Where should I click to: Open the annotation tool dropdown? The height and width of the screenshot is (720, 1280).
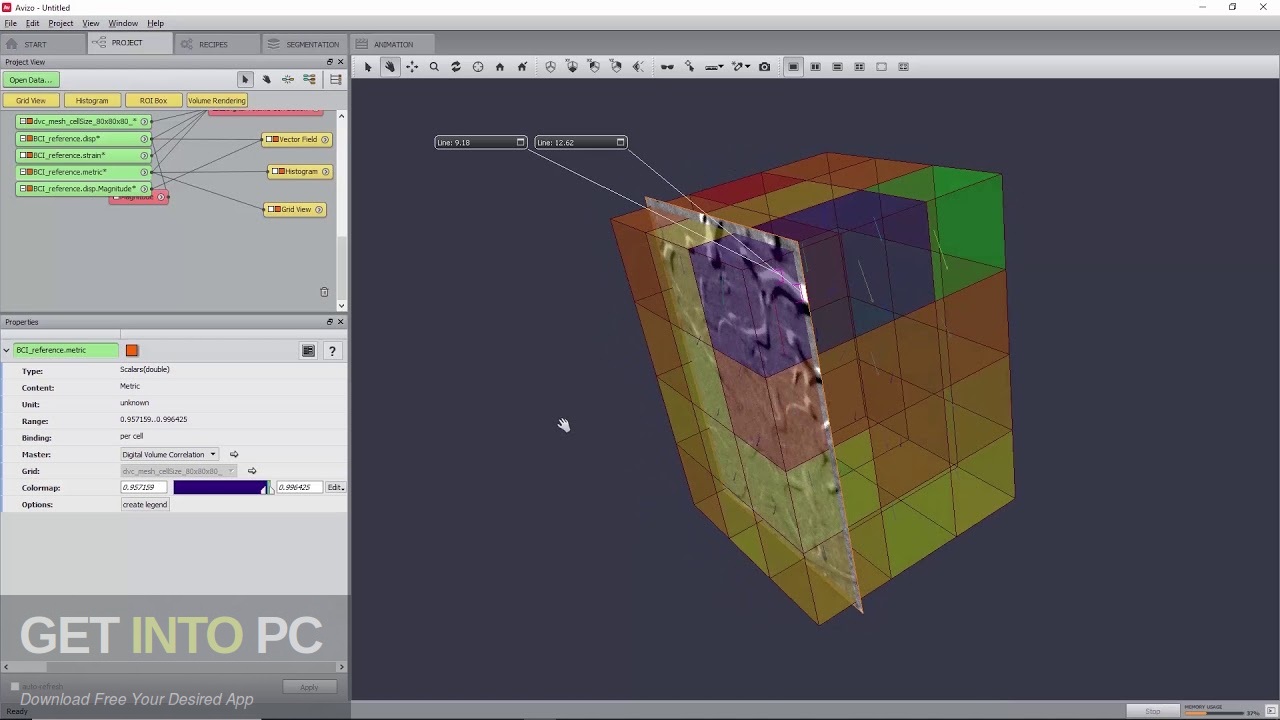click(741, 67)
